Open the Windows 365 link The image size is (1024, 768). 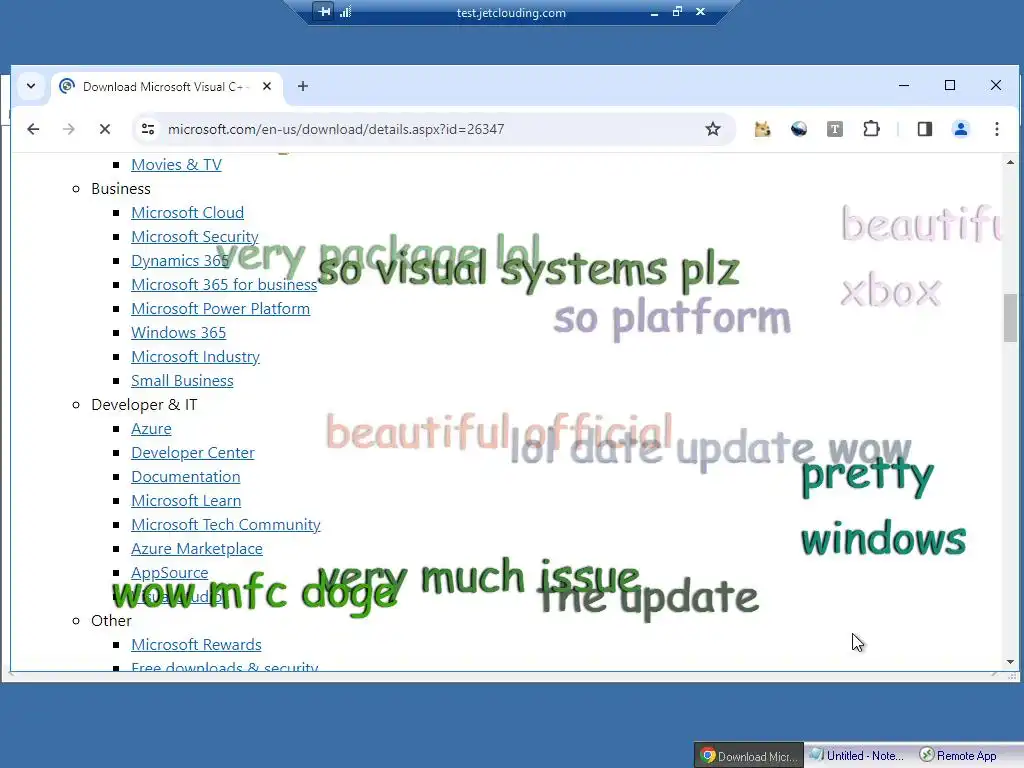(x=178, y=333)
